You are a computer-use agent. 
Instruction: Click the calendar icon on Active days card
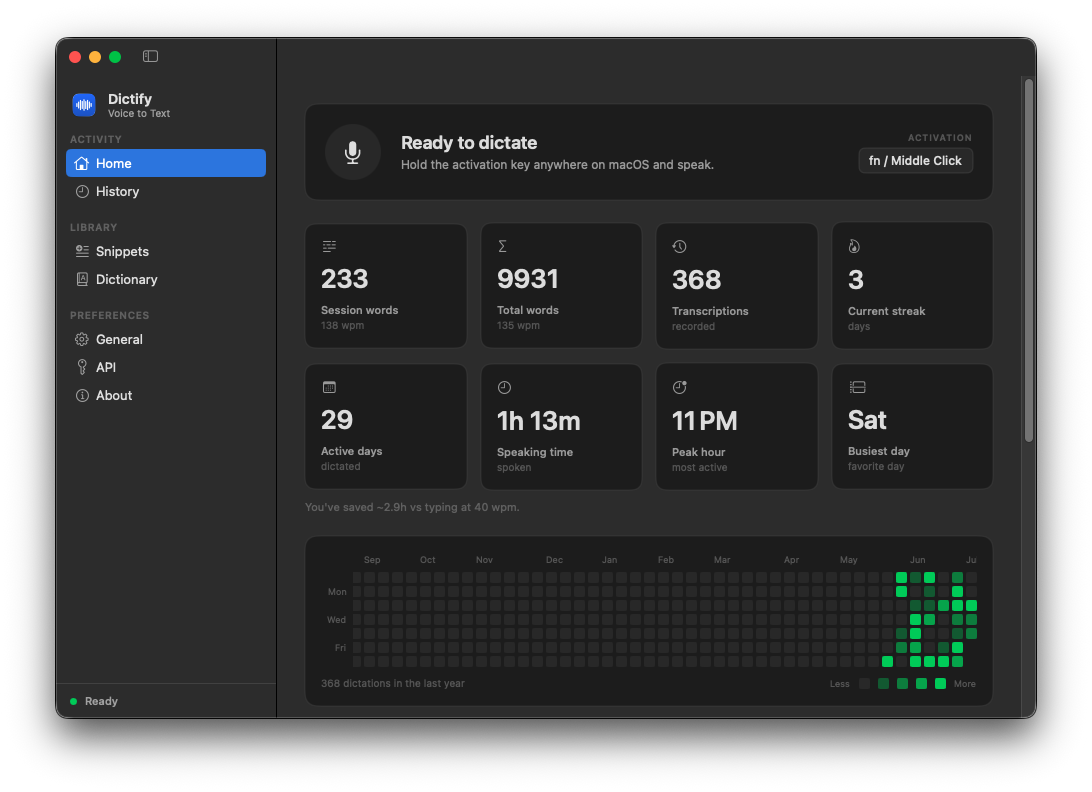[329, 387]
